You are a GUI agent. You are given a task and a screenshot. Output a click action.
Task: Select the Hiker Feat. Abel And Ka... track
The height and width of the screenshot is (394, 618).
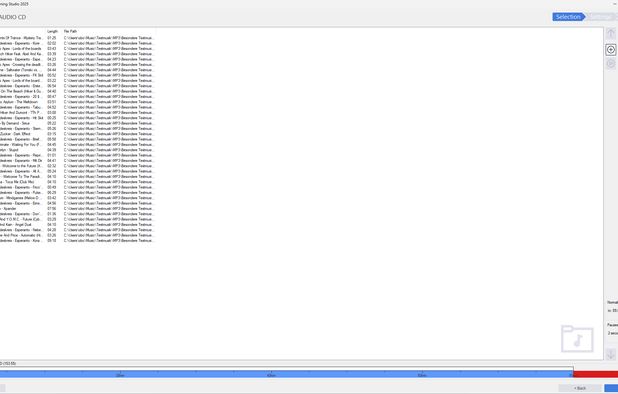pos(77,54)
